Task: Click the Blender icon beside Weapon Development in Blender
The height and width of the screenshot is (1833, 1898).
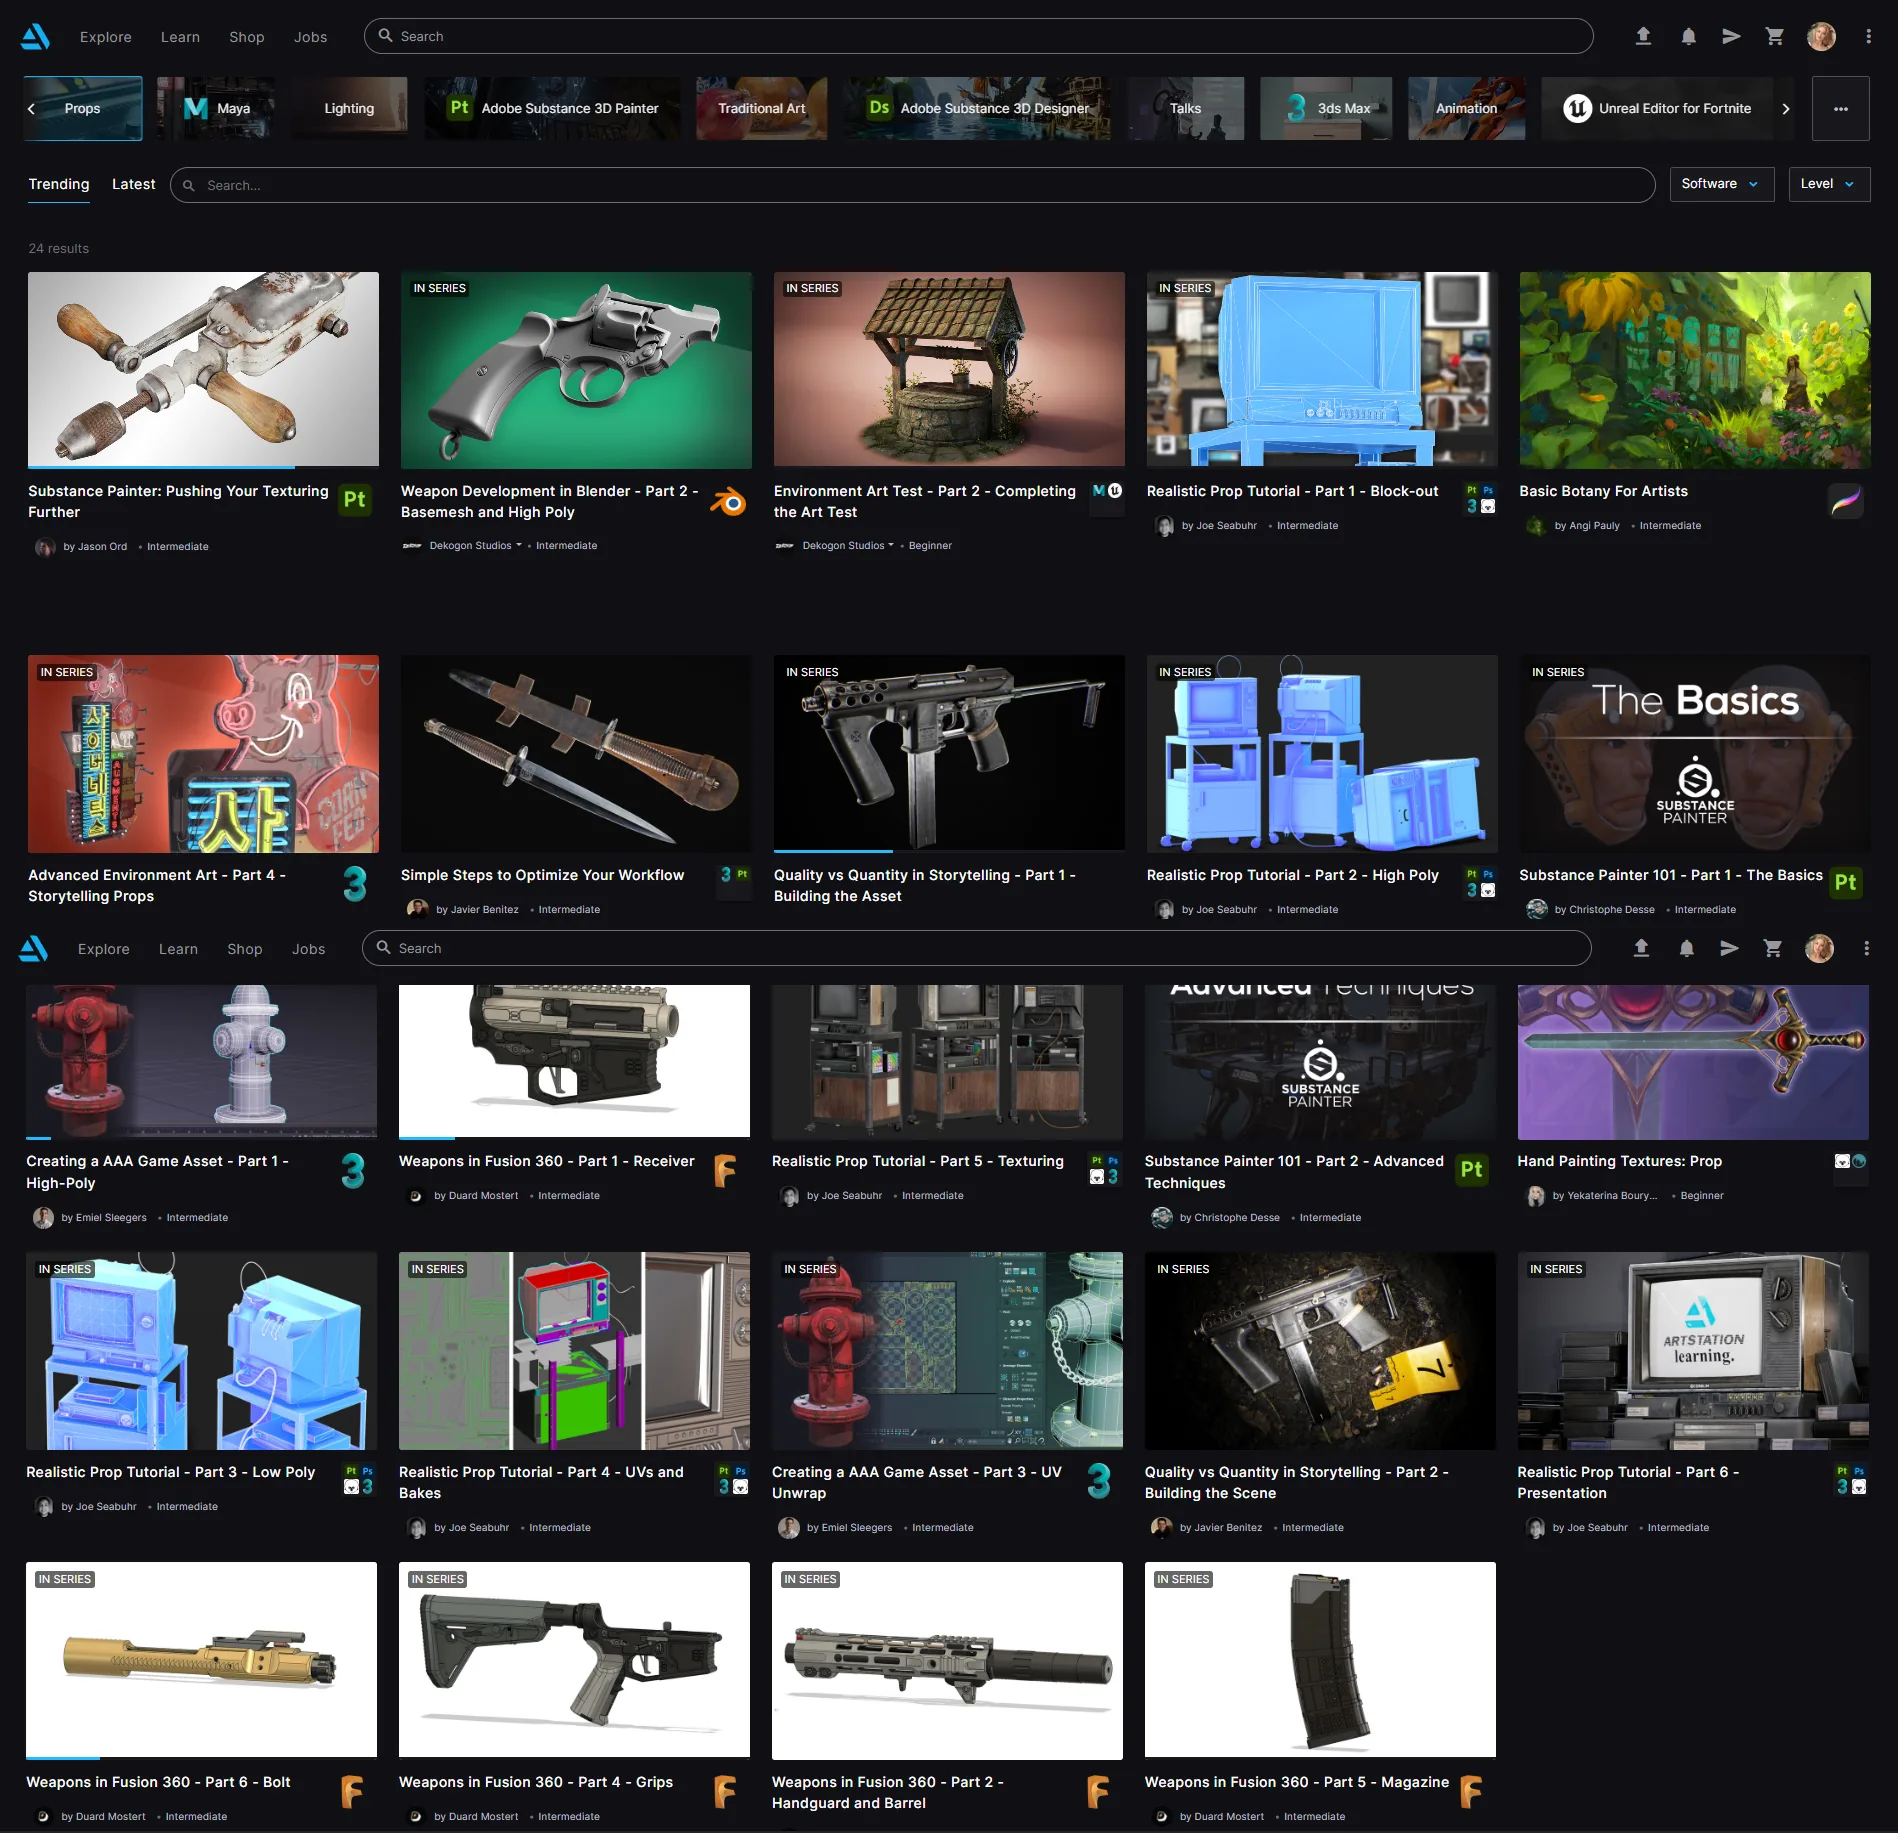Action: (x=728, y=500)
